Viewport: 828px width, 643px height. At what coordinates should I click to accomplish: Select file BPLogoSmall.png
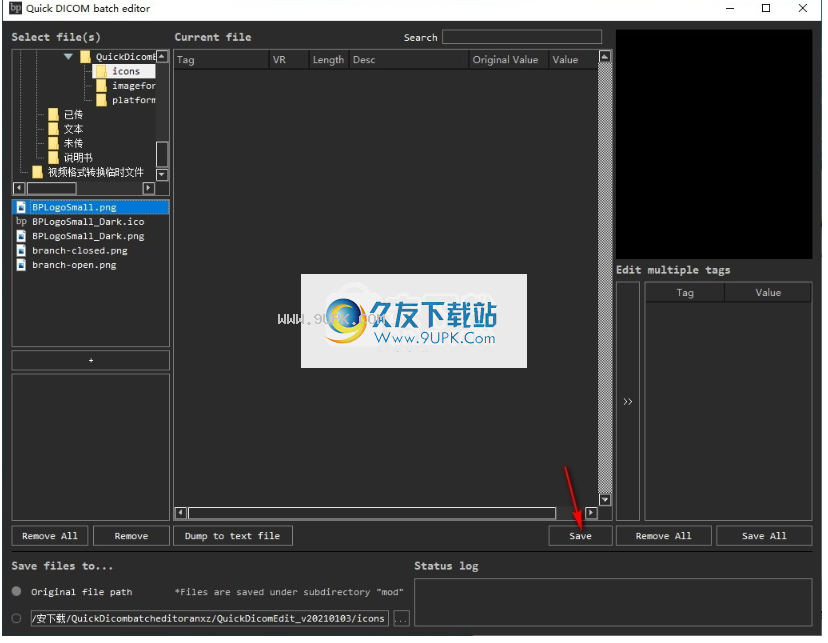[90, 207]
